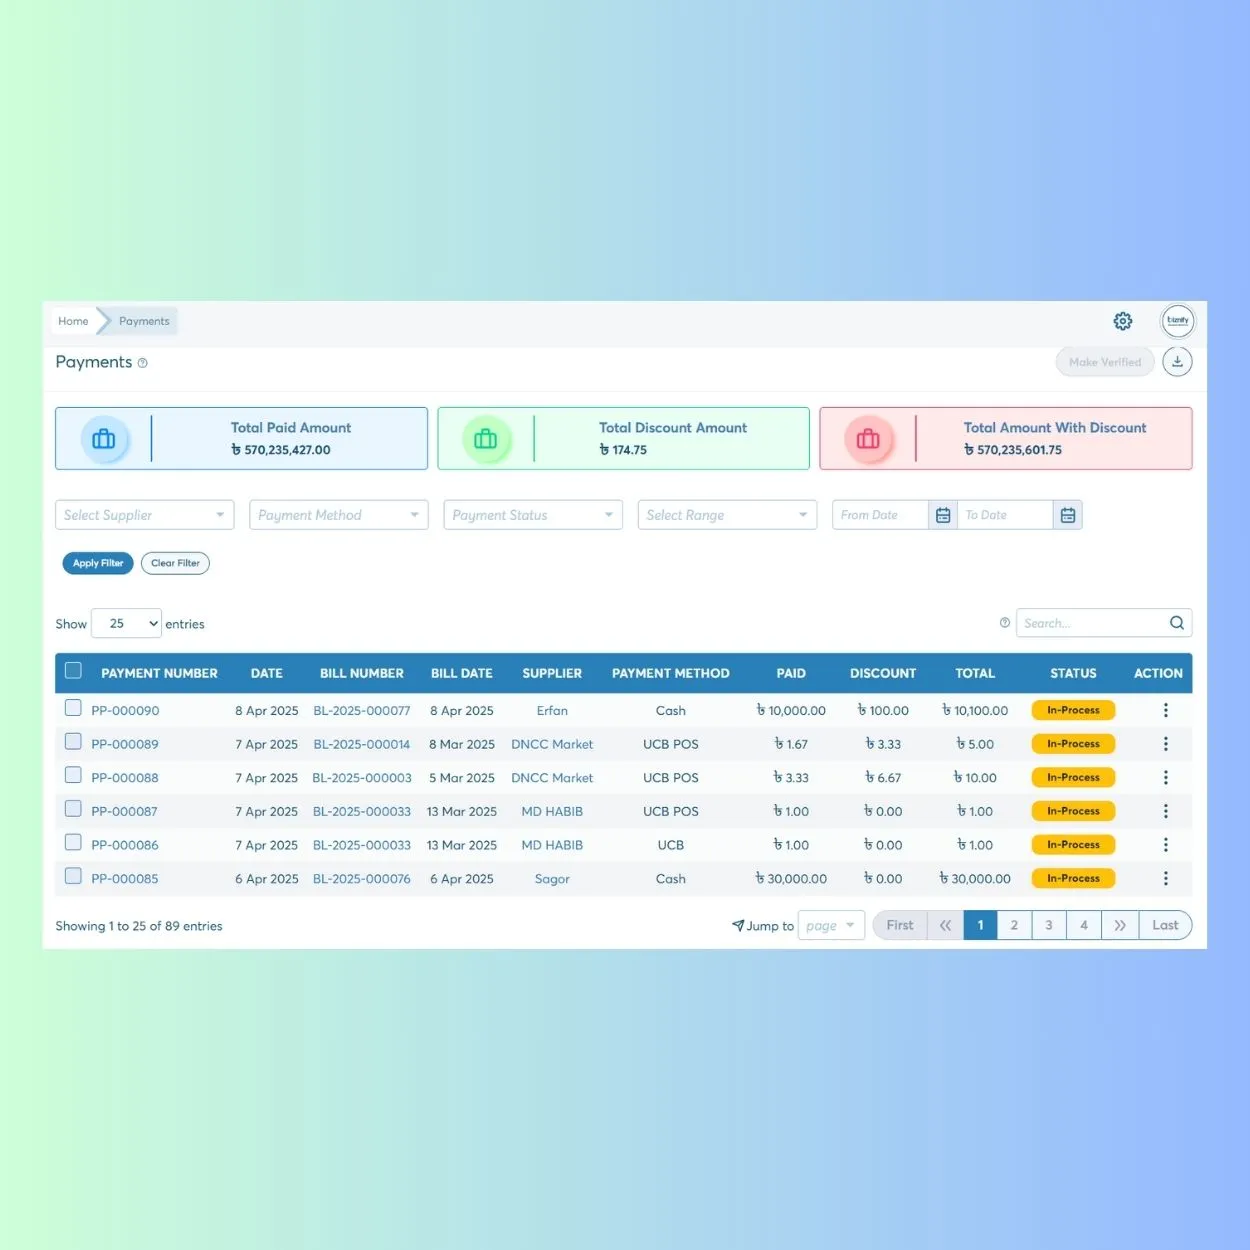Check the select-all checkbox in table header
The image size is (1250, 1250).
click(x=73, y=670)
